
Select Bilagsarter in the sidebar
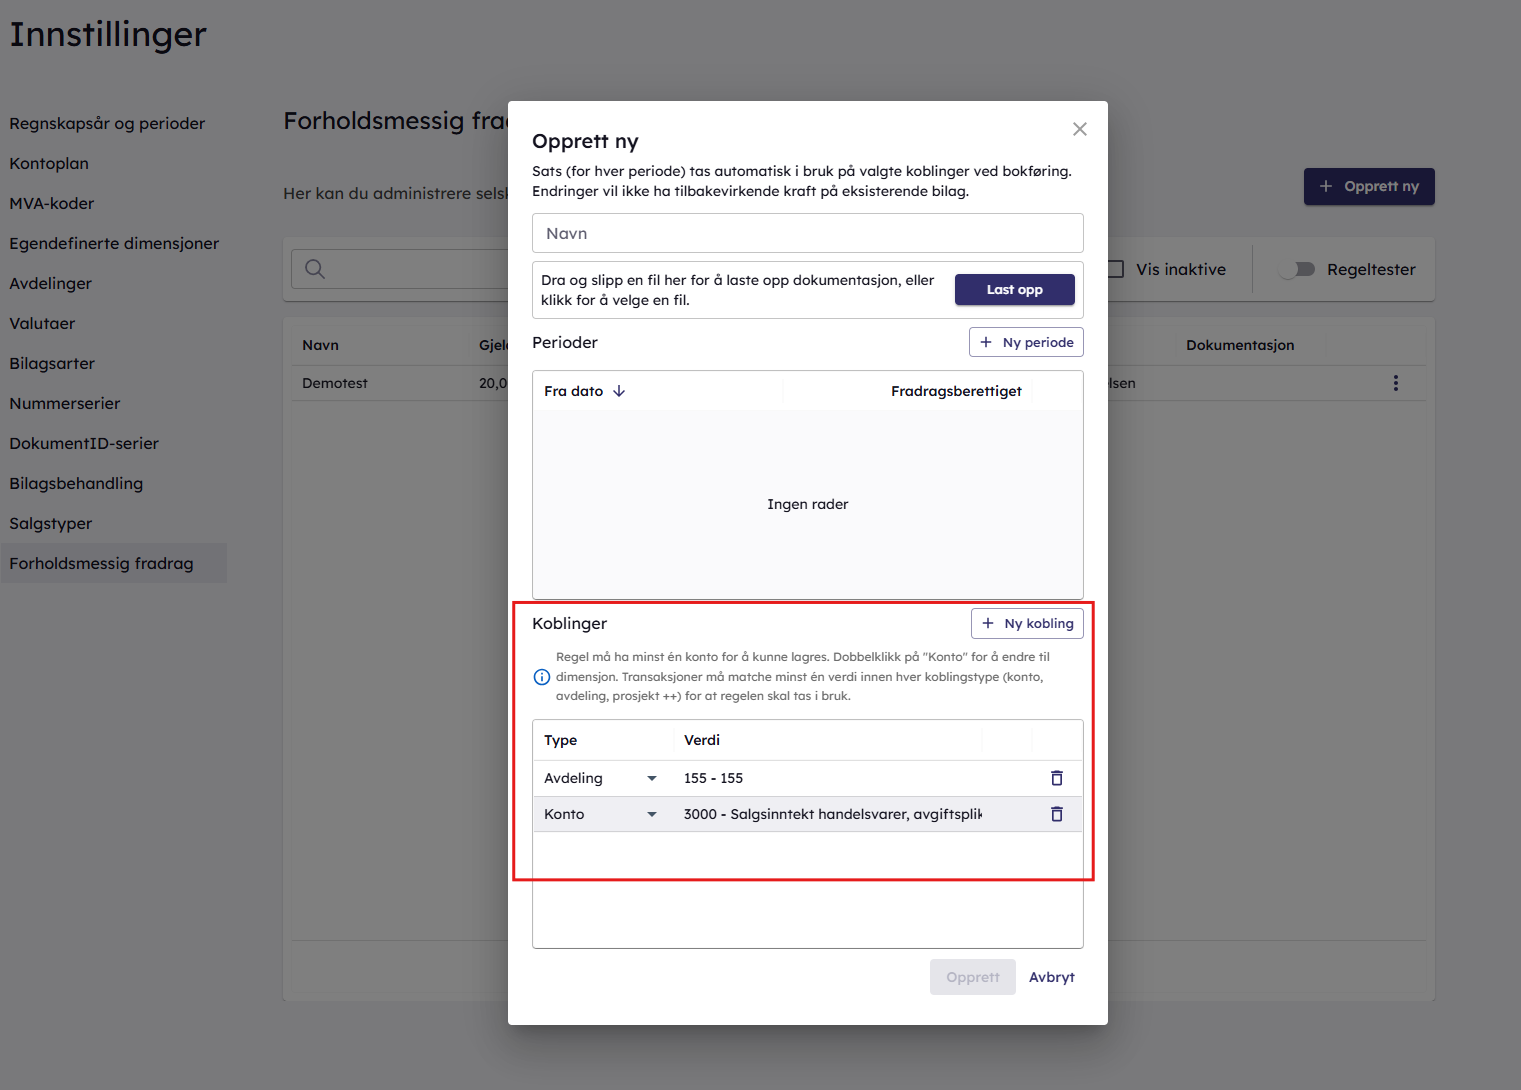click(52, 363)
